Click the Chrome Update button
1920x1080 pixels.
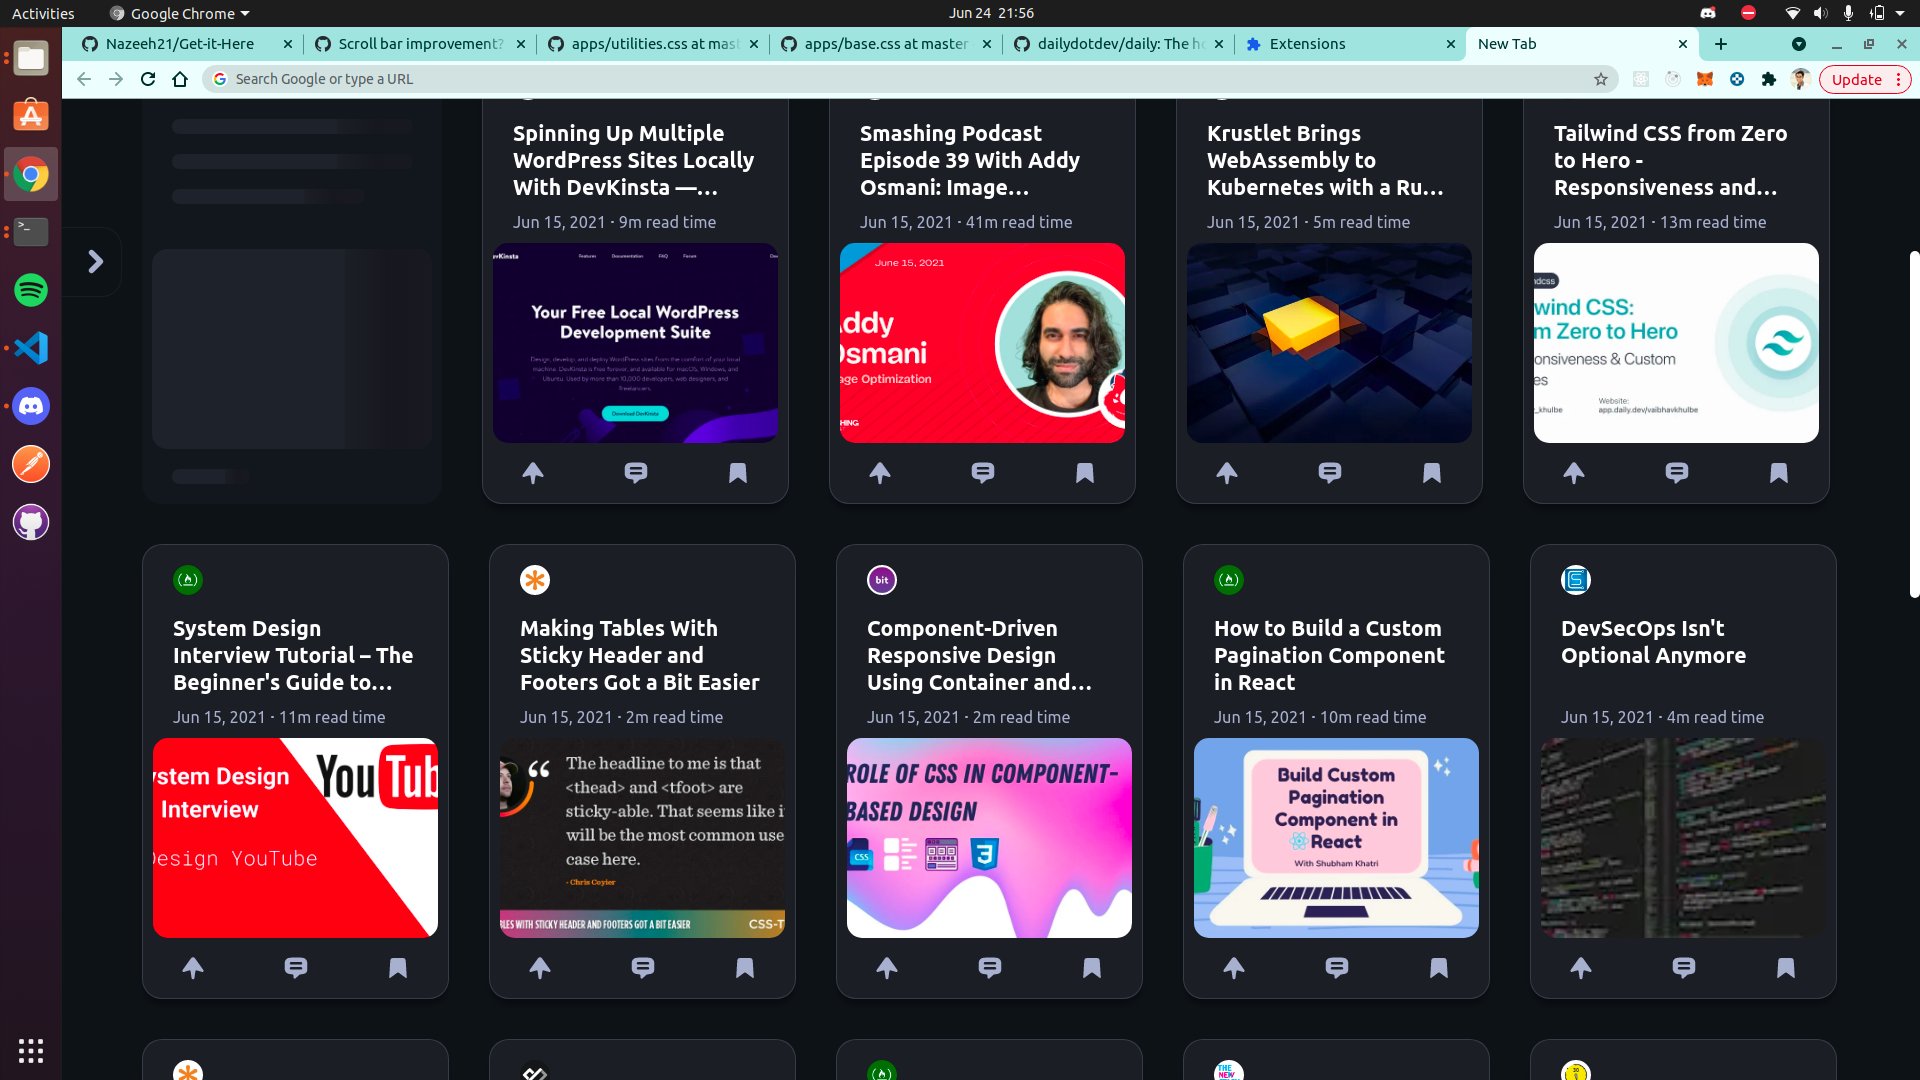coord(1857,79)
